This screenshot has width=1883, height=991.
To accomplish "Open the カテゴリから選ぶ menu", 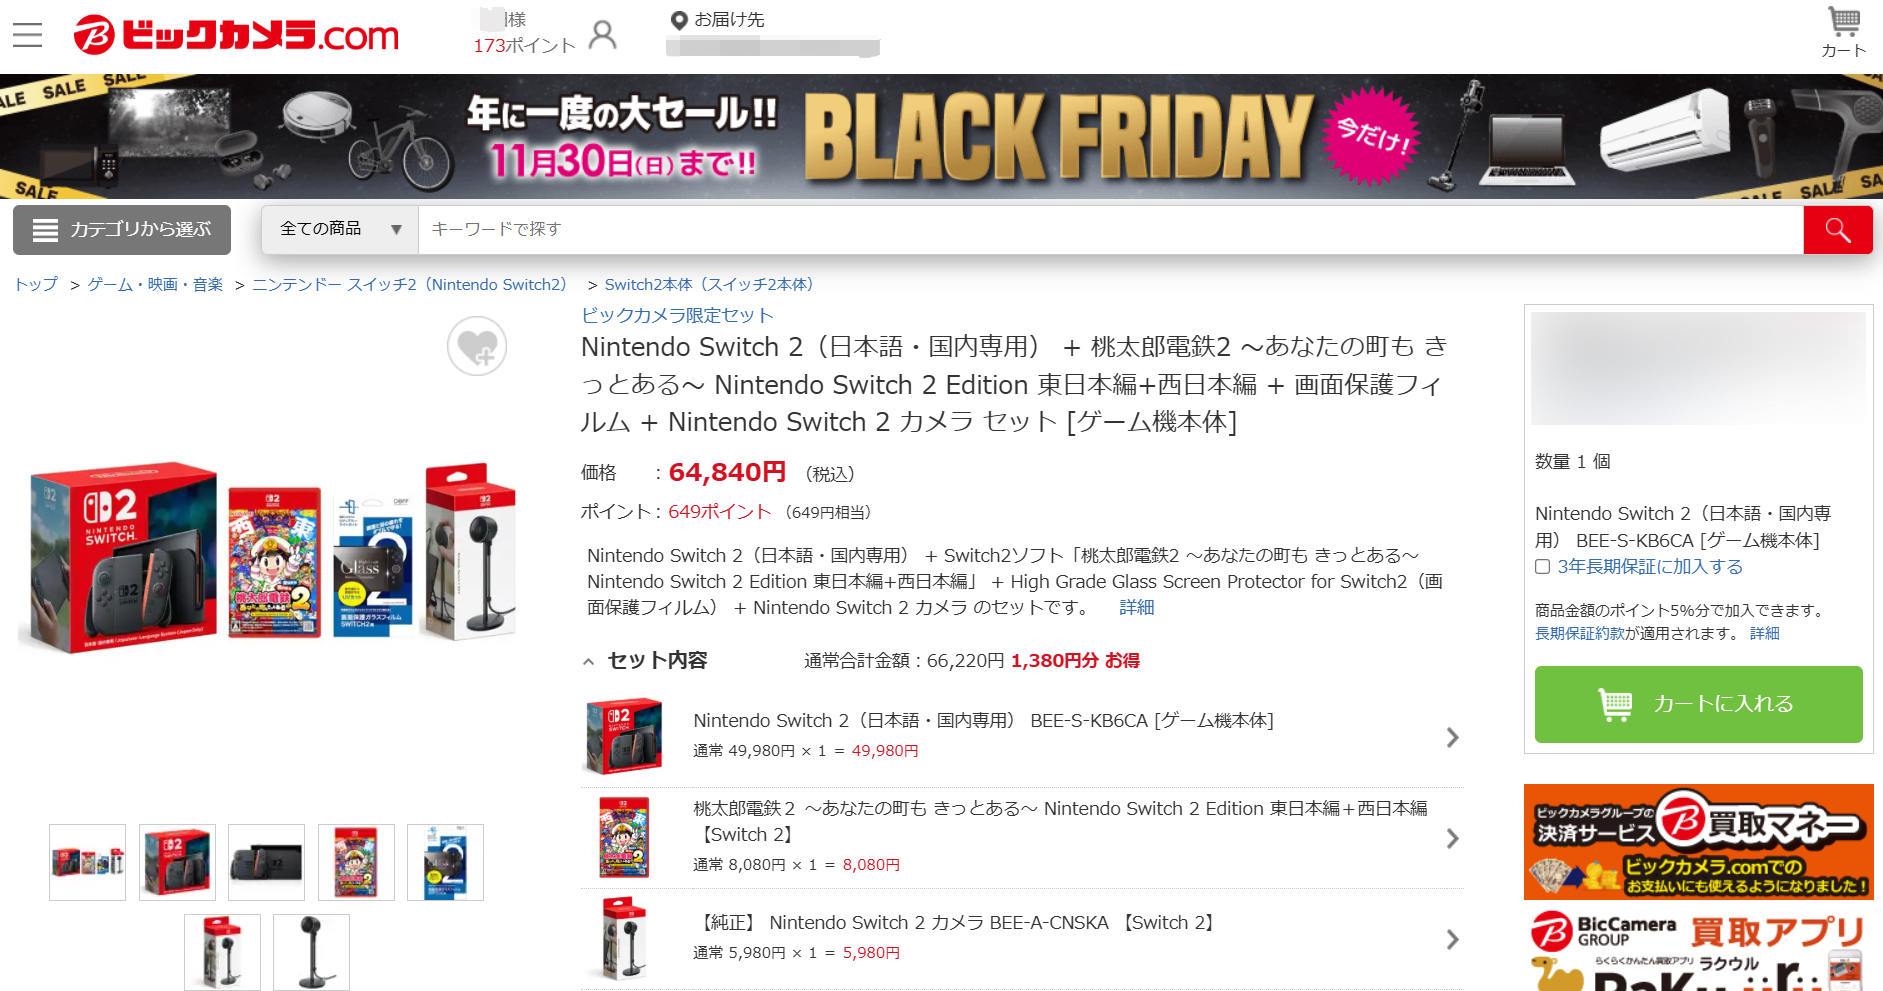I will coord(122,230).
